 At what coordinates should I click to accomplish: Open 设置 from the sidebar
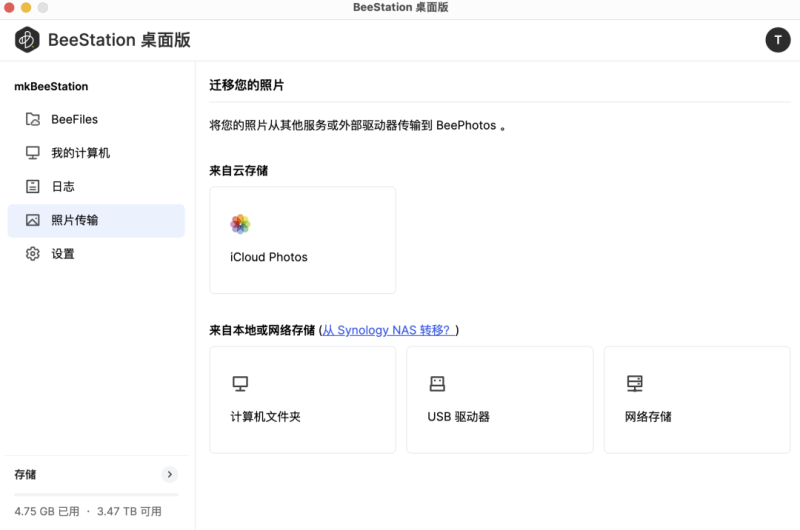click(x=96, y=254)
